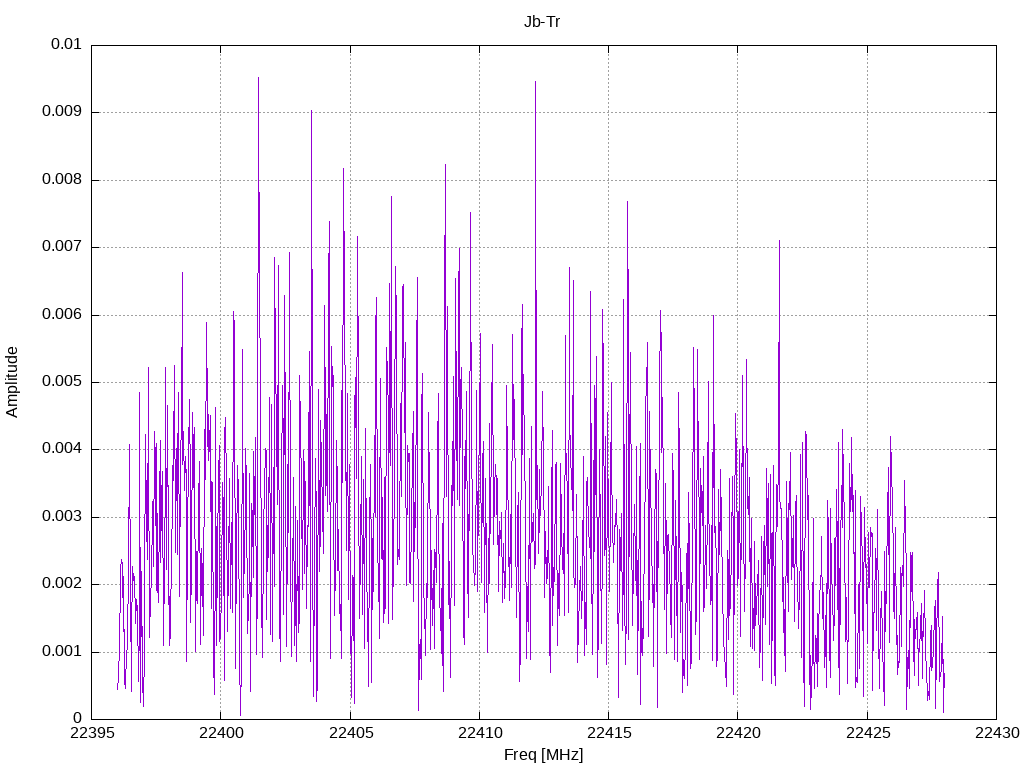Select the 'Freq [MHz]' x-axis label
Viewport: 1024px width, 768px height.
tap(543, 755)
